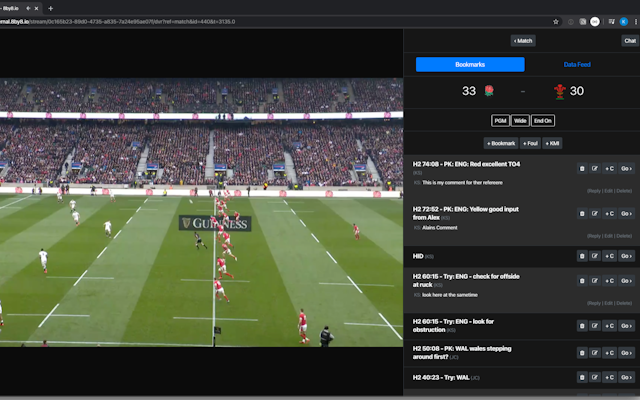Edit the H2 40:23 Try: WAL bookmark
This screenshot has width=640, height=400.
click(x=595, y=378)
